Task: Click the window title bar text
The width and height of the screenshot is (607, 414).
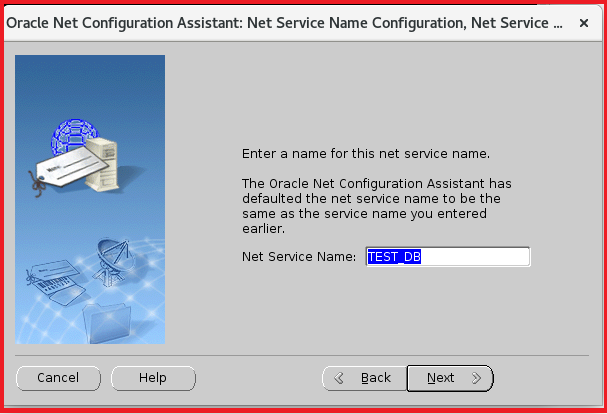Action: (x=285, y=23)
